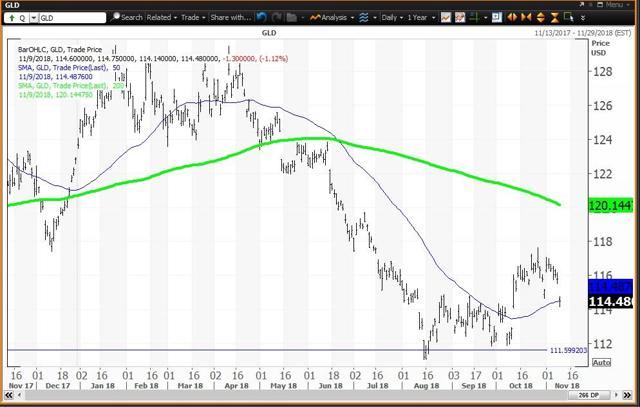This screenshot has width=640, height=407.
Task: Expand the arrow beside the wavy lines icon
Action: tap(374, 18)
